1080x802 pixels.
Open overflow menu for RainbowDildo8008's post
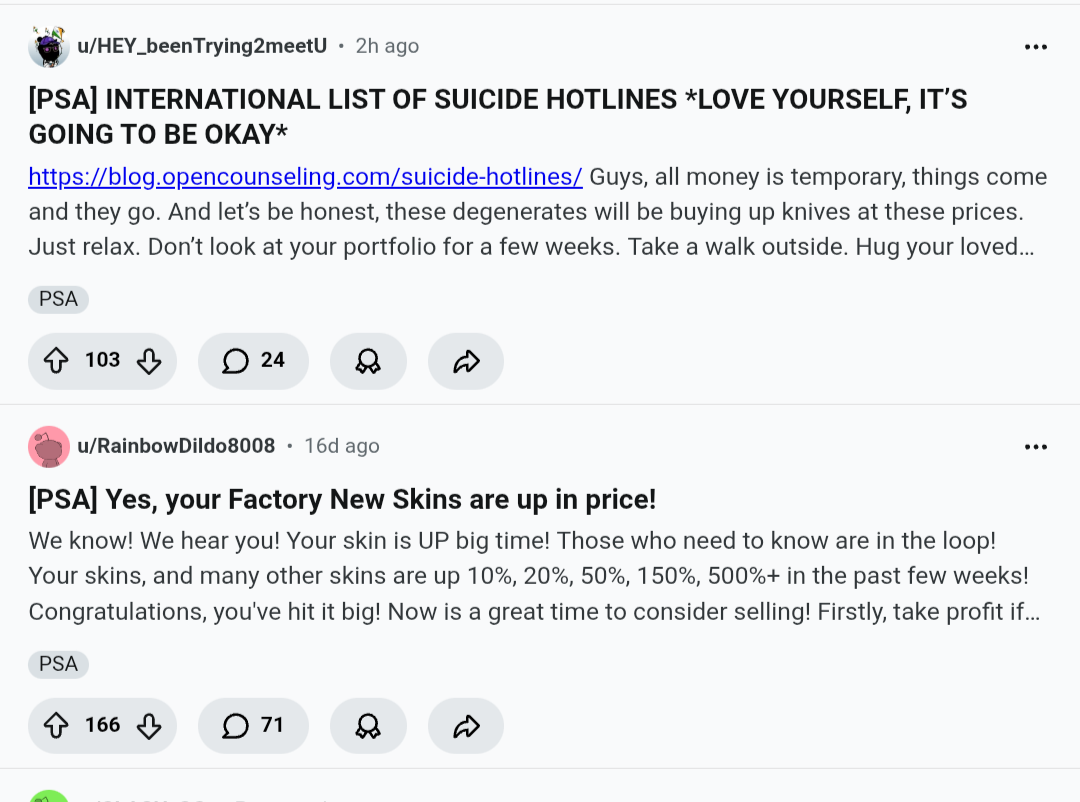pyautogui.click(x=1036, y=446)
